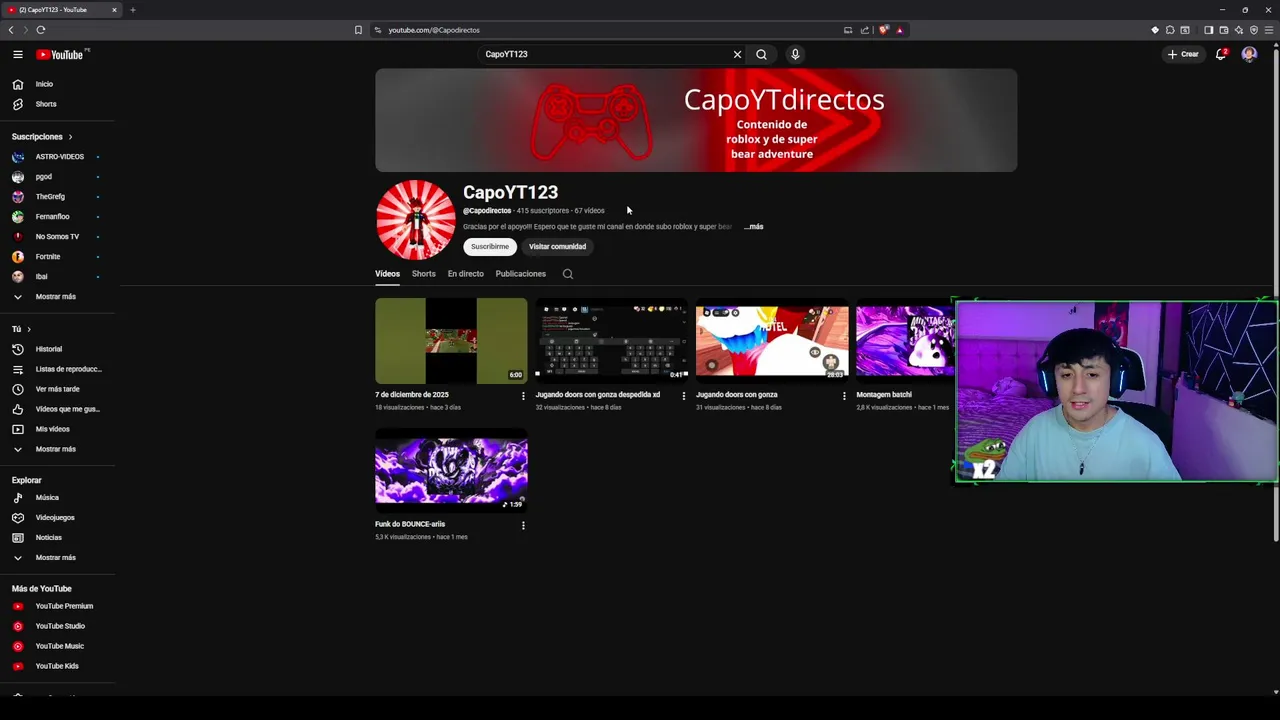Open the Brave wallet icon
Screen dimensions: 1280x720
(x=1223, y=30)
